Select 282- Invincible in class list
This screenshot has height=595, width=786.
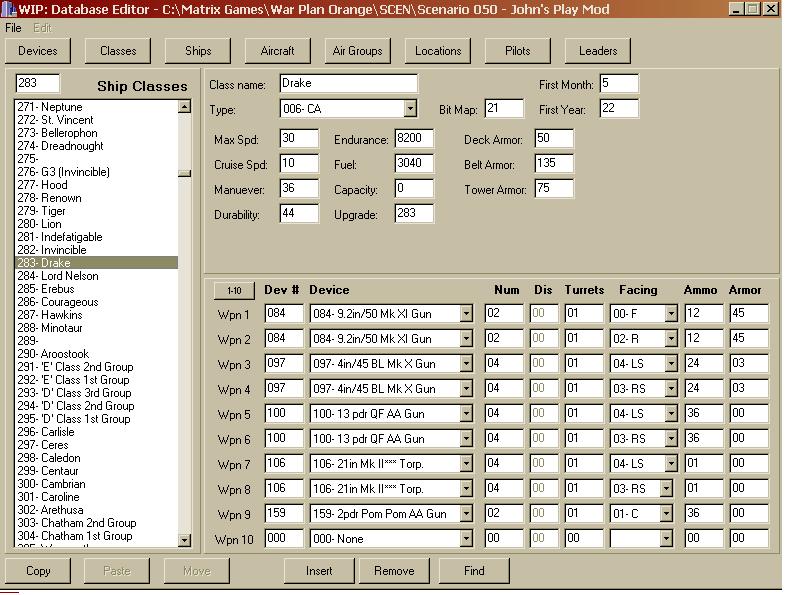[96, 250]
